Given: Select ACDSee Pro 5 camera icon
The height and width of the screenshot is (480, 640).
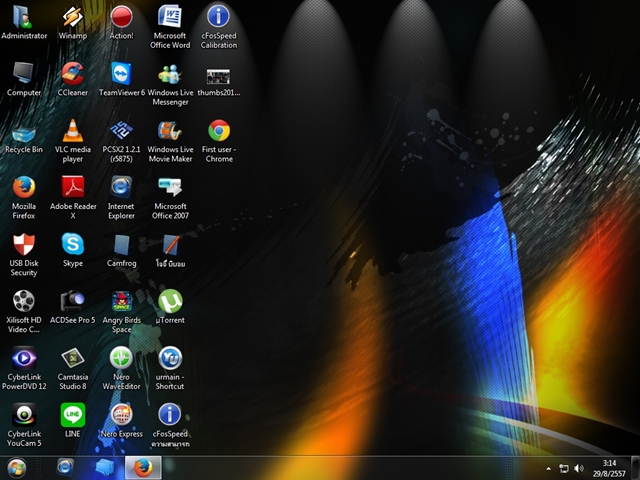Looking at the screenshot, I should (73, 301).
